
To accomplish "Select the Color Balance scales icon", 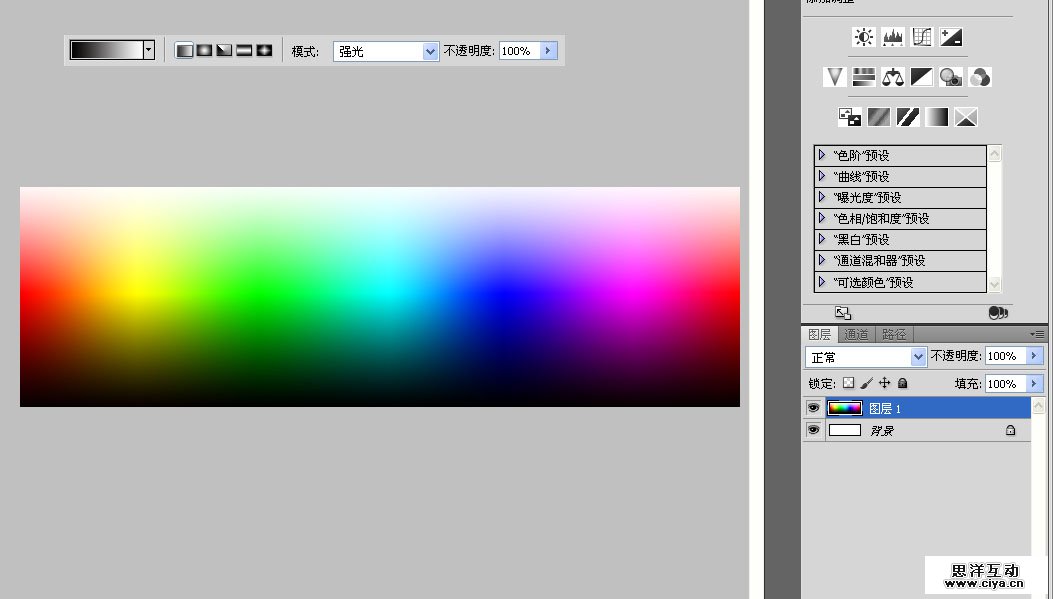I will 893,77.
